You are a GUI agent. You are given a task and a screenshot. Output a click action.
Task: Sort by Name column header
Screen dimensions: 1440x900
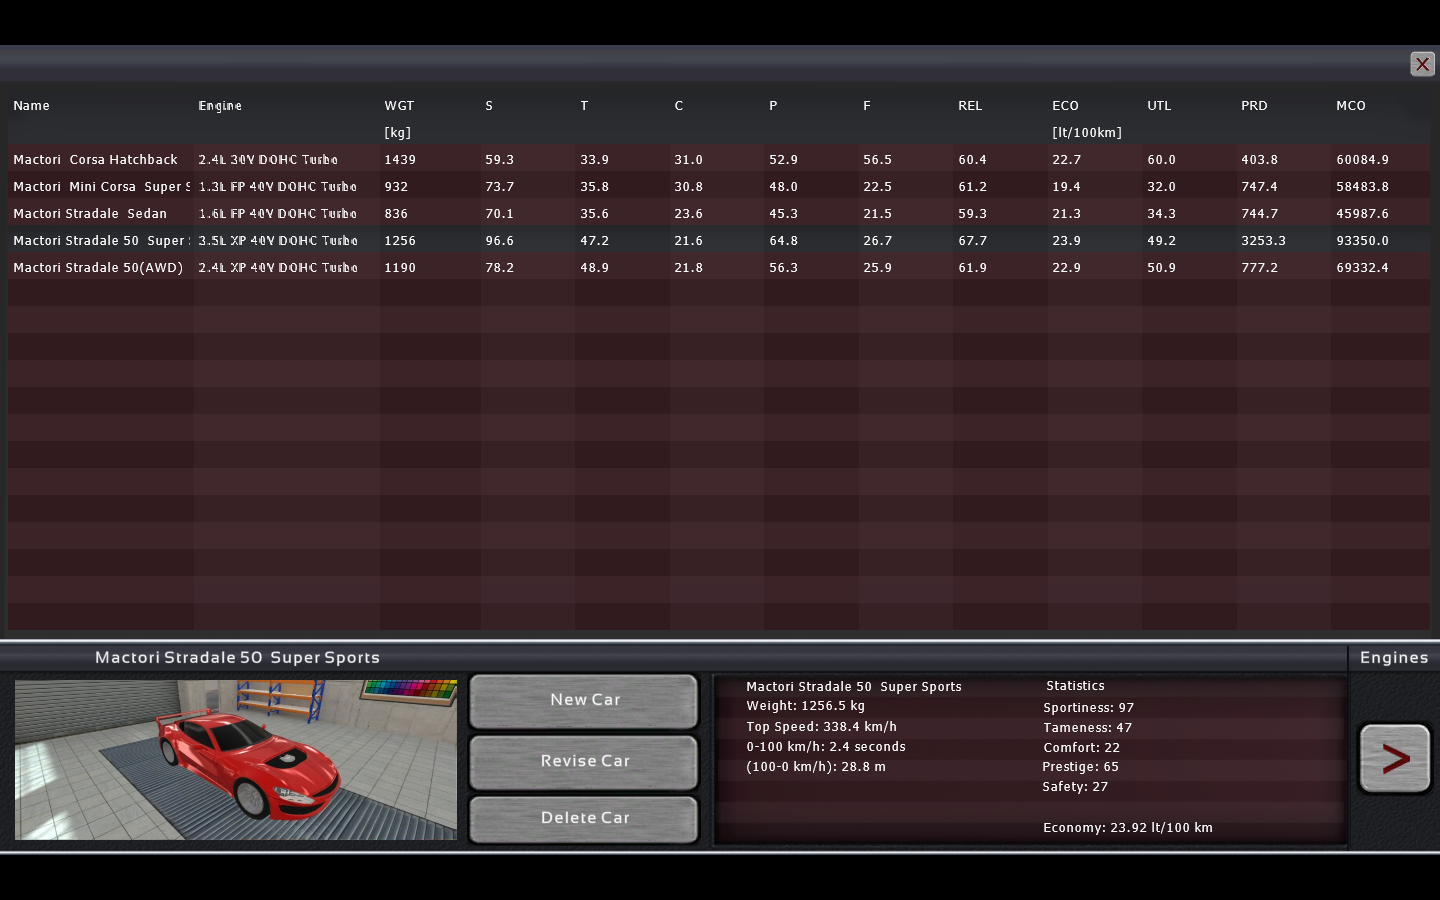coord(32,106)
